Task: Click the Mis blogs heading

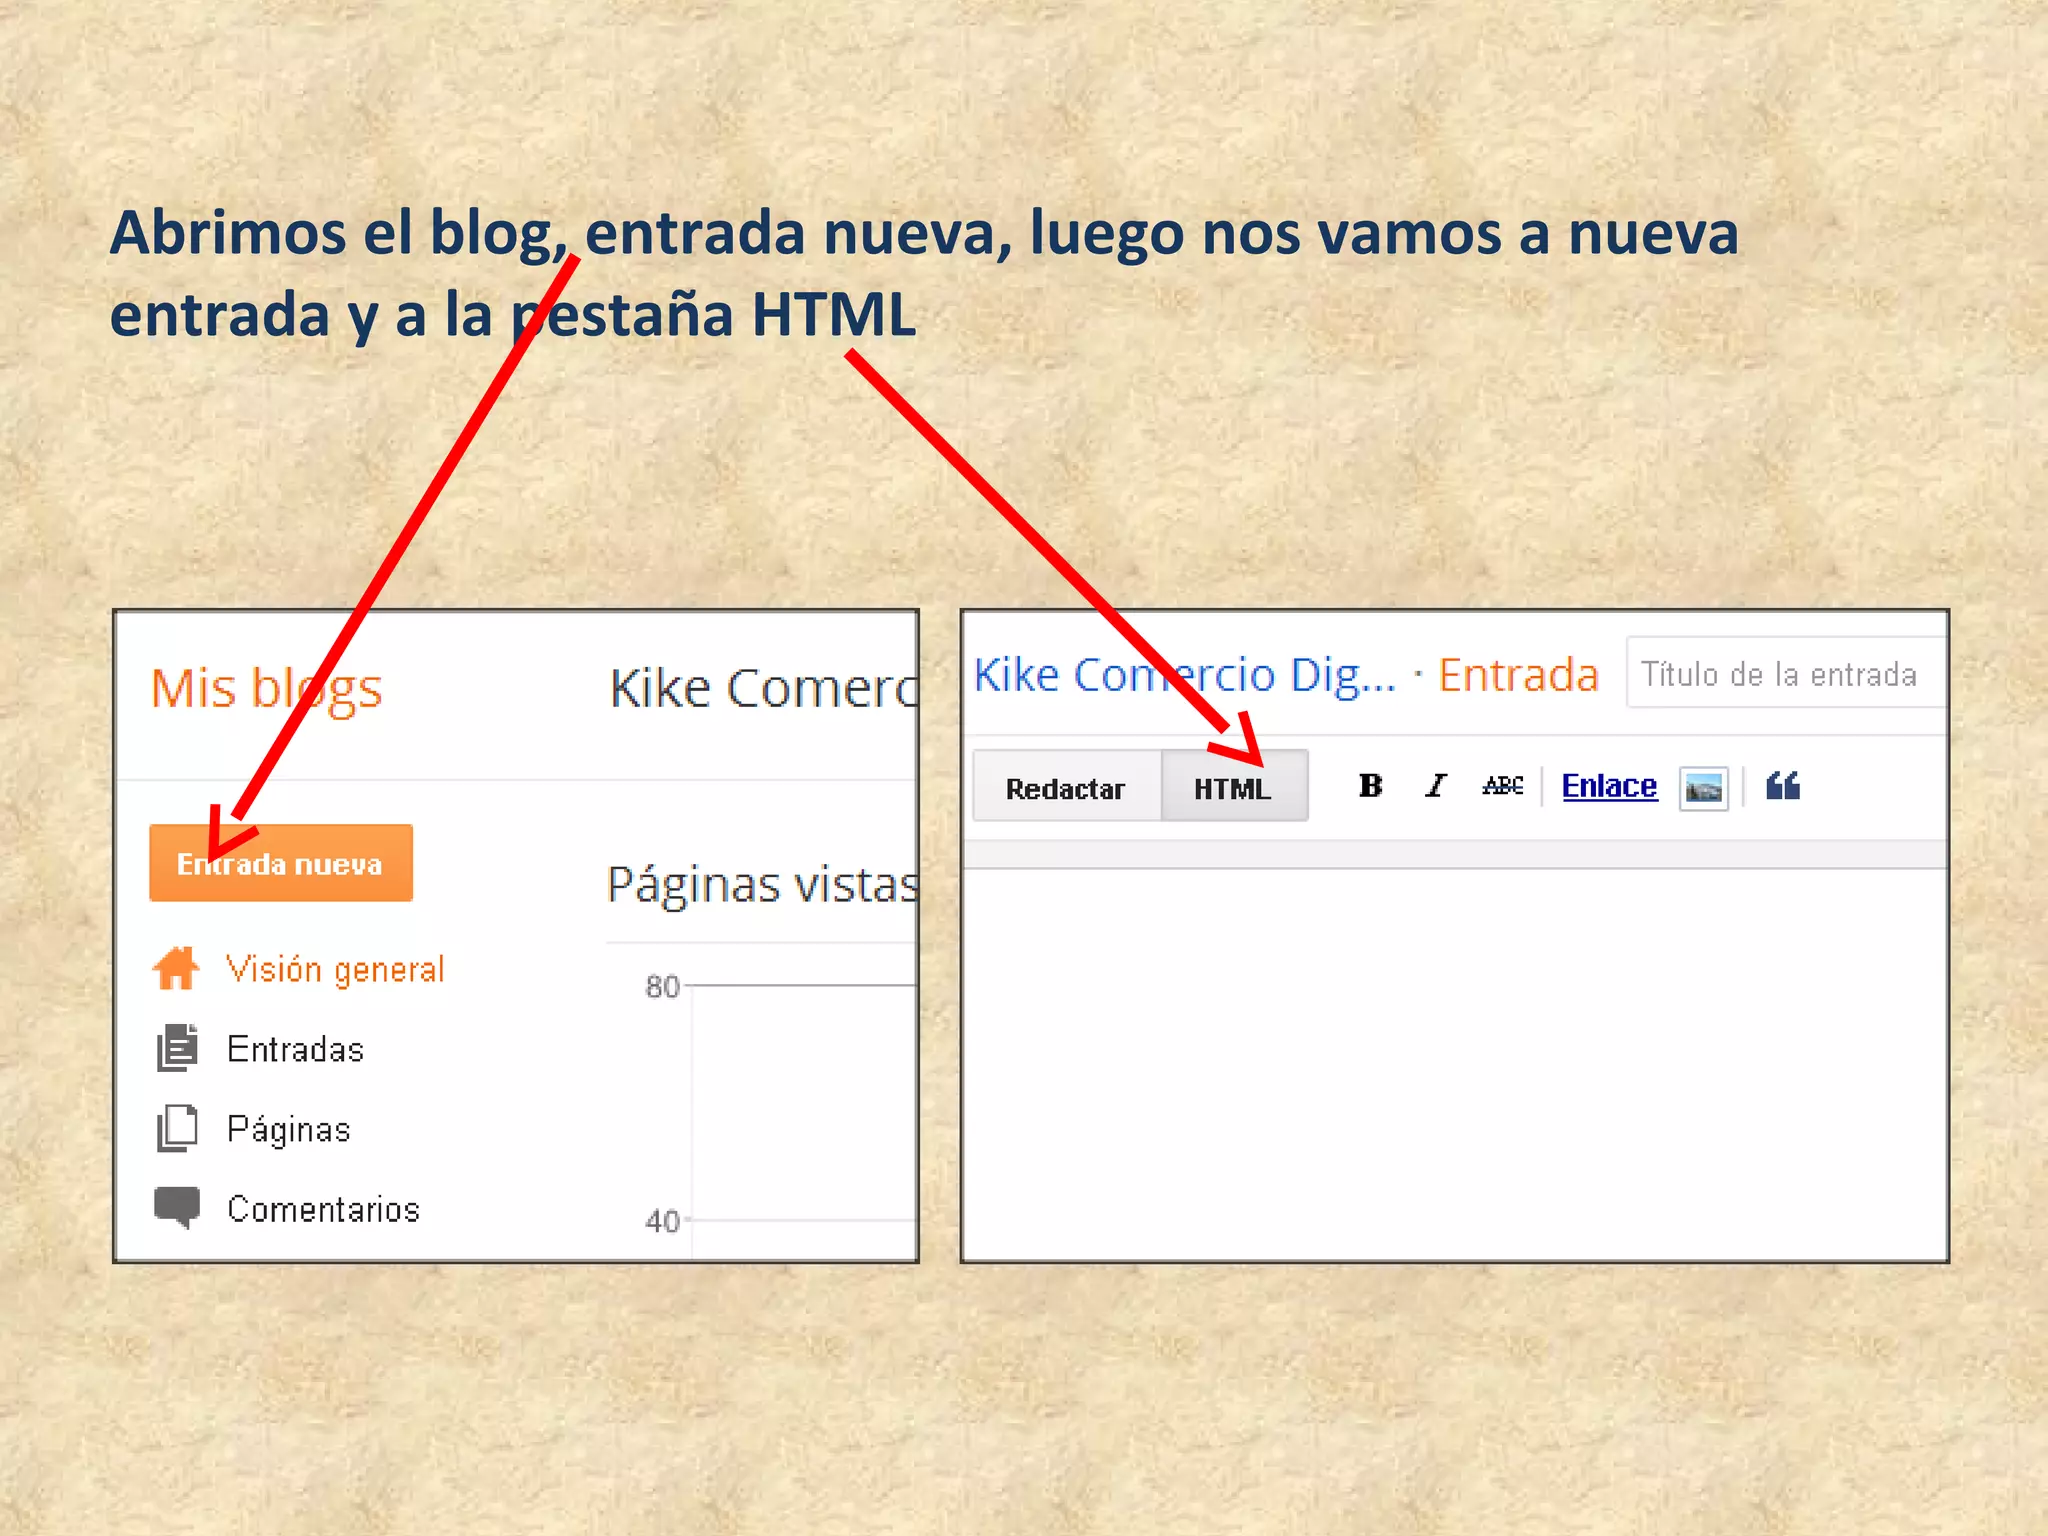Action: (266, 689)
